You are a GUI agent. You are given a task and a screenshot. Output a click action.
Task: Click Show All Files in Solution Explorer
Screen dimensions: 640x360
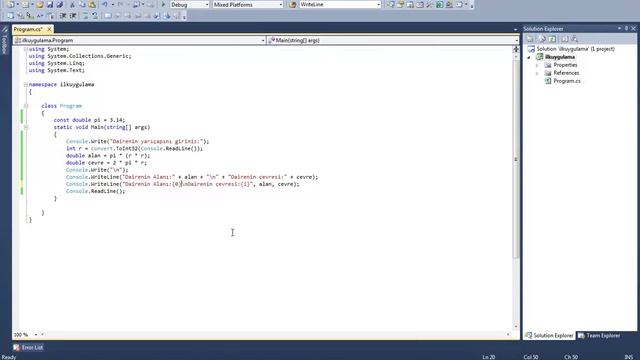click(542, 39)
